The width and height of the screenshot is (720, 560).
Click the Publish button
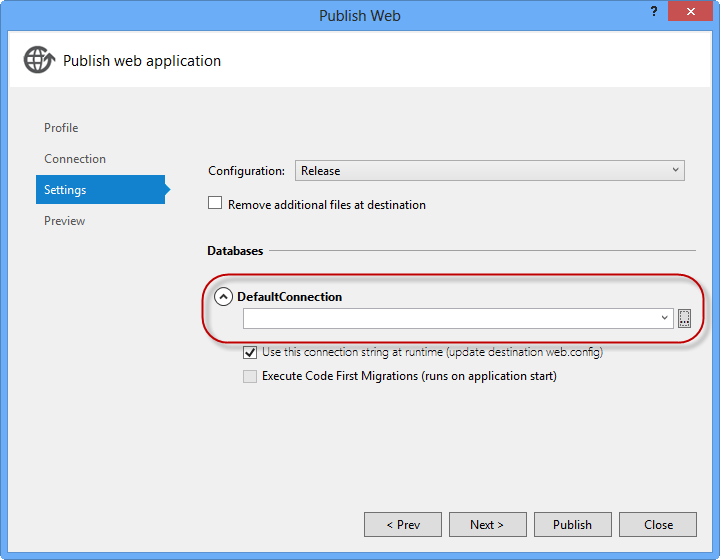[572, 524]
